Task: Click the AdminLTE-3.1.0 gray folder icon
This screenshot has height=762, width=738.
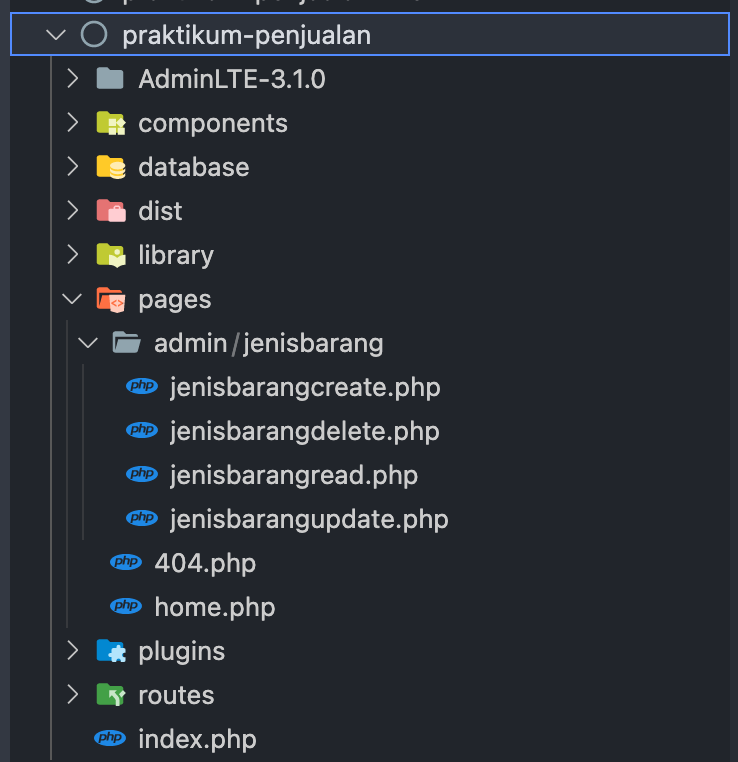Action: (110, 78)
